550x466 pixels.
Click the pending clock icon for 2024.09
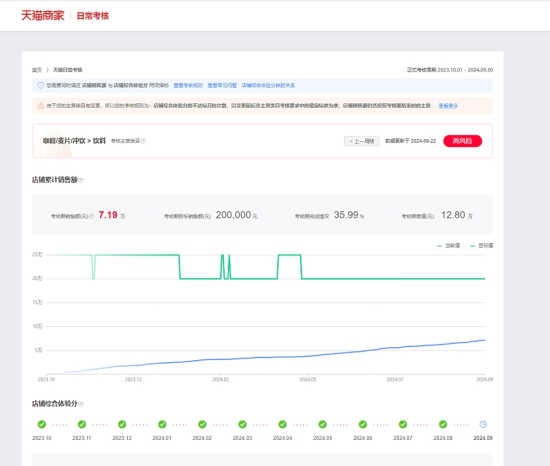(x=483, y=424)
